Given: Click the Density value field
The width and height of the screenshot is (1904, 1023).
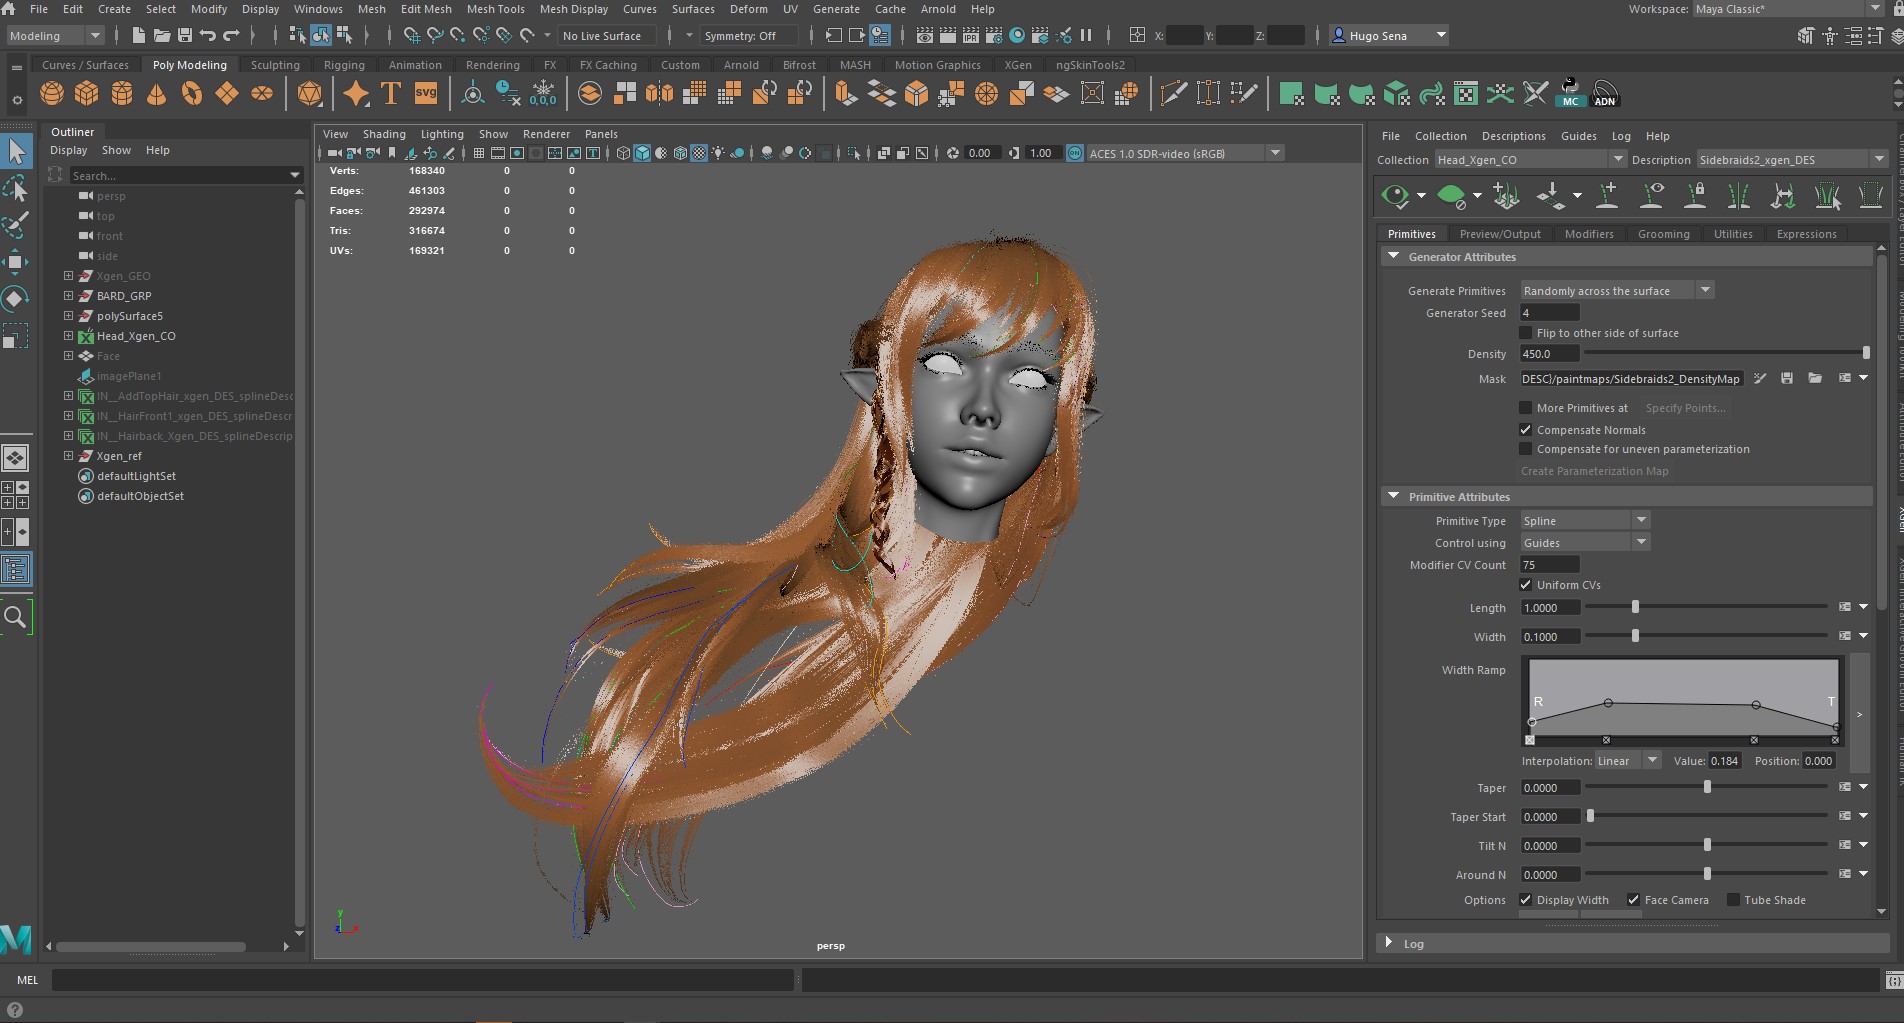Looking at the screenshot, I should (x=1549, y=354).
